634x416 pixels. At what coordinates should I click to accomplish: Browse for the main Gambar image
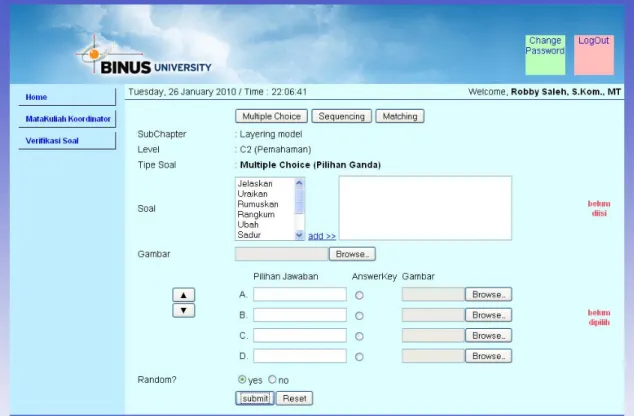point(352,254)
